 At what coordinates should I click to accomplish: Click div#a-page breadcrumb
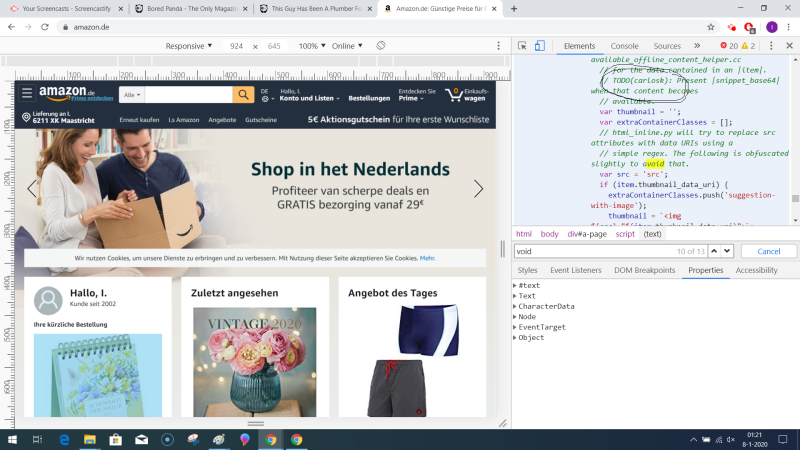[587, 234]
